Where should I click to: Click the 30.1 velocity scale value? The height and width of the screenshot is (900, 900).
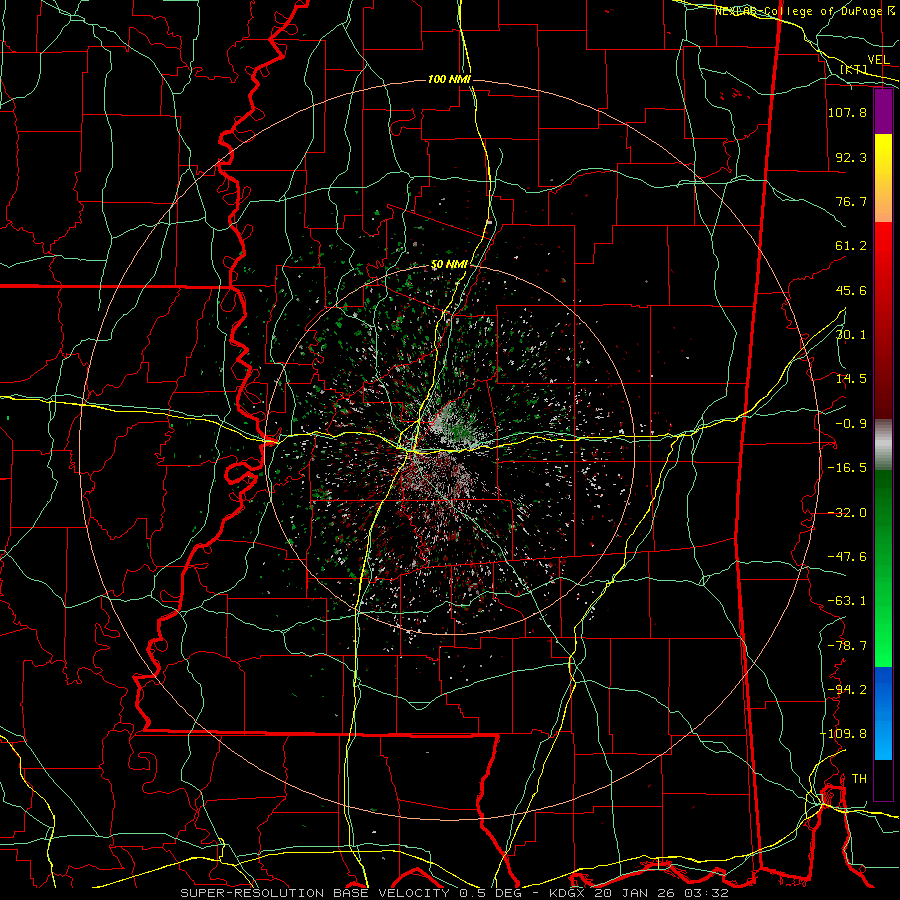pos(851,335)
